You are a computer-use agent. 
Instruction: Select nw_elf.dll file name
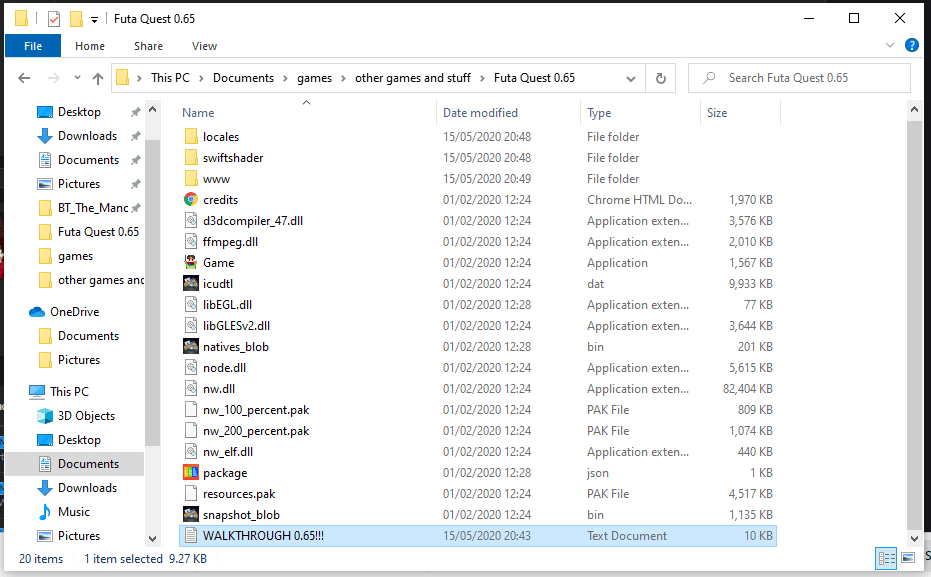(x=228, y=452)
